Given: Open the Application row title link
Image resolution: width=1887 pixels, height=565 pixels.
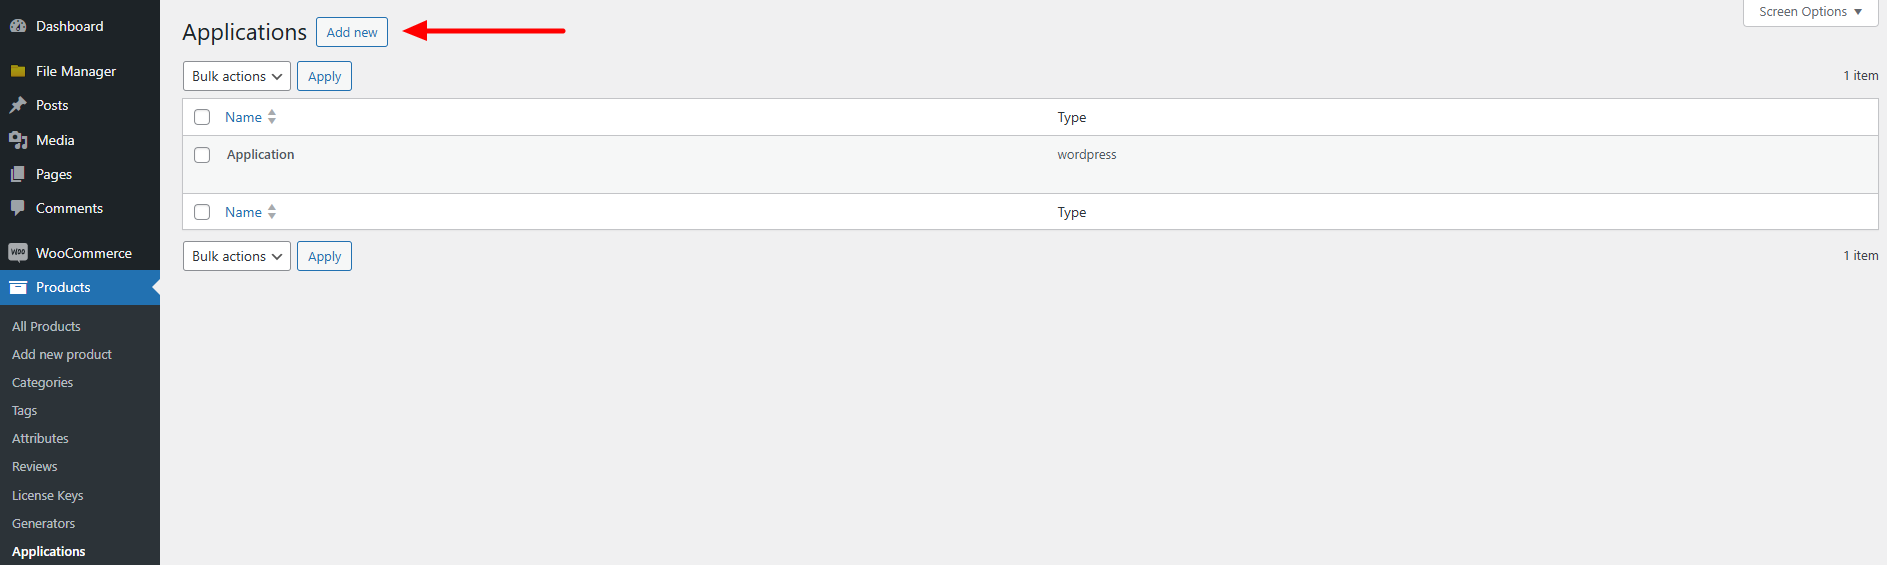Looking at the screenshot, I should click(x=261, y=154).
